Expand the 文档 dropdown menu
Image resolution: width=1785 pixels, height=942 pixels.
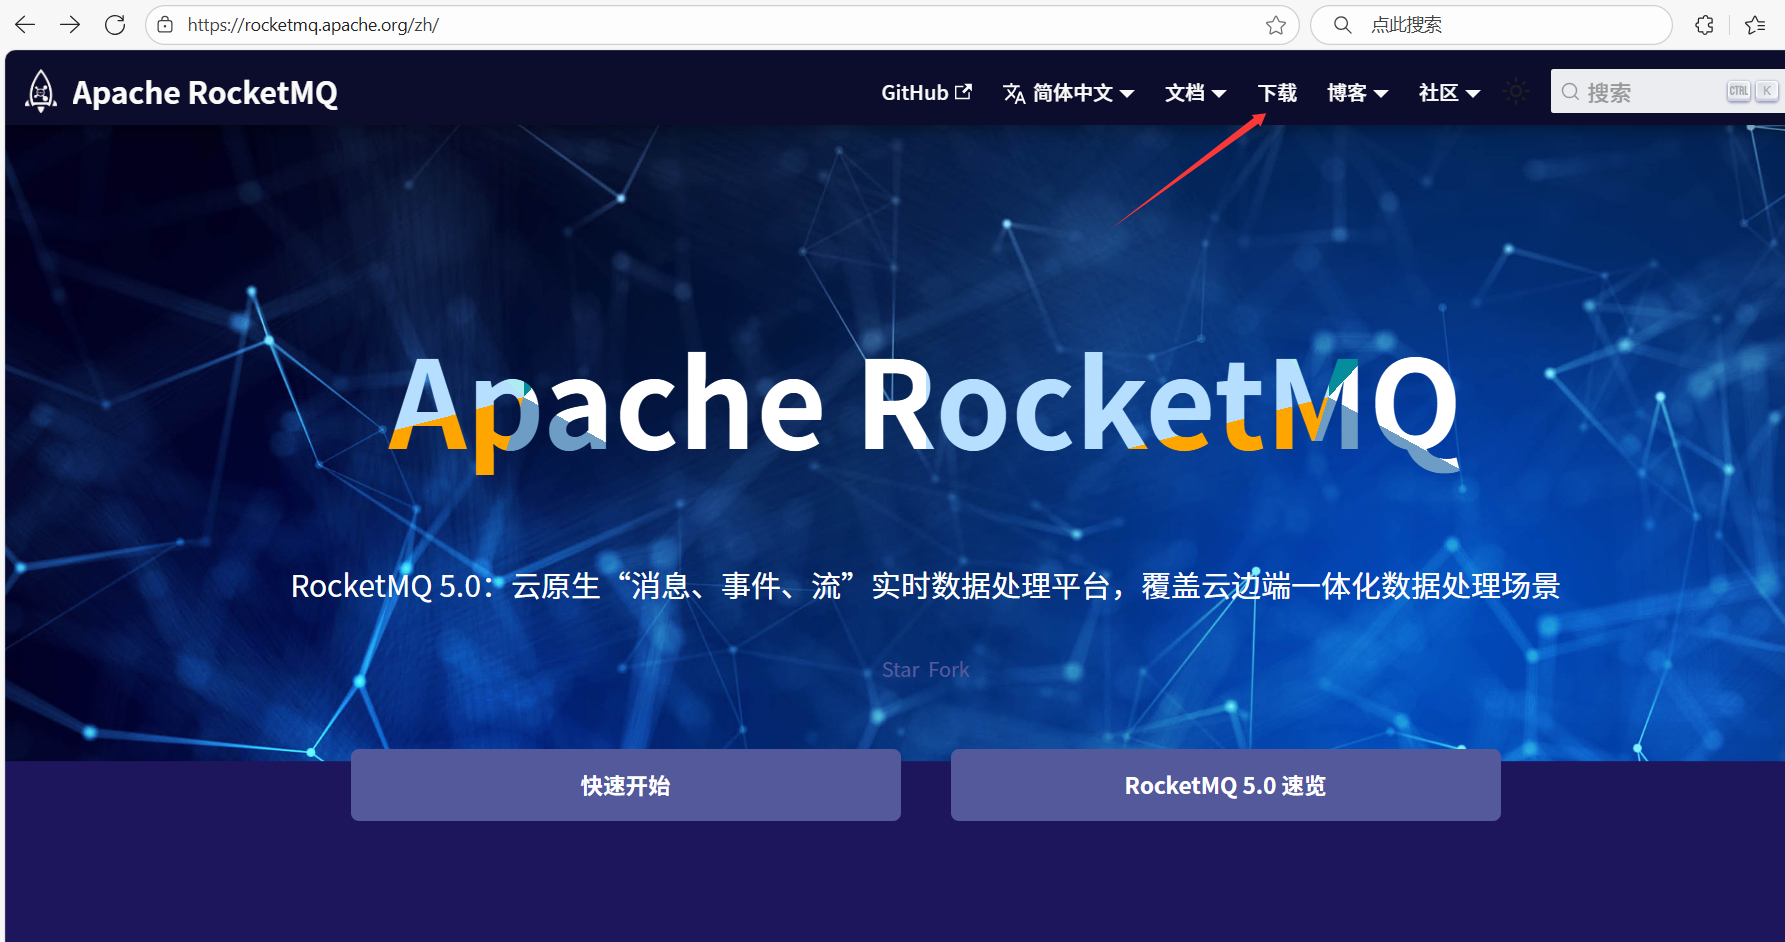(x=1195, y=93)
